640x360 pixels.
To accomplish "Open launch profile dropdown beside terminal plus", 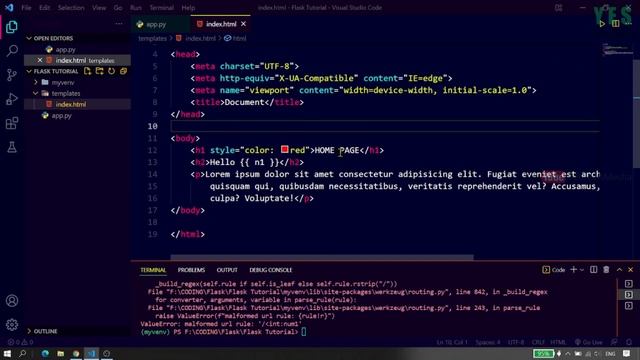I will 582,270.
